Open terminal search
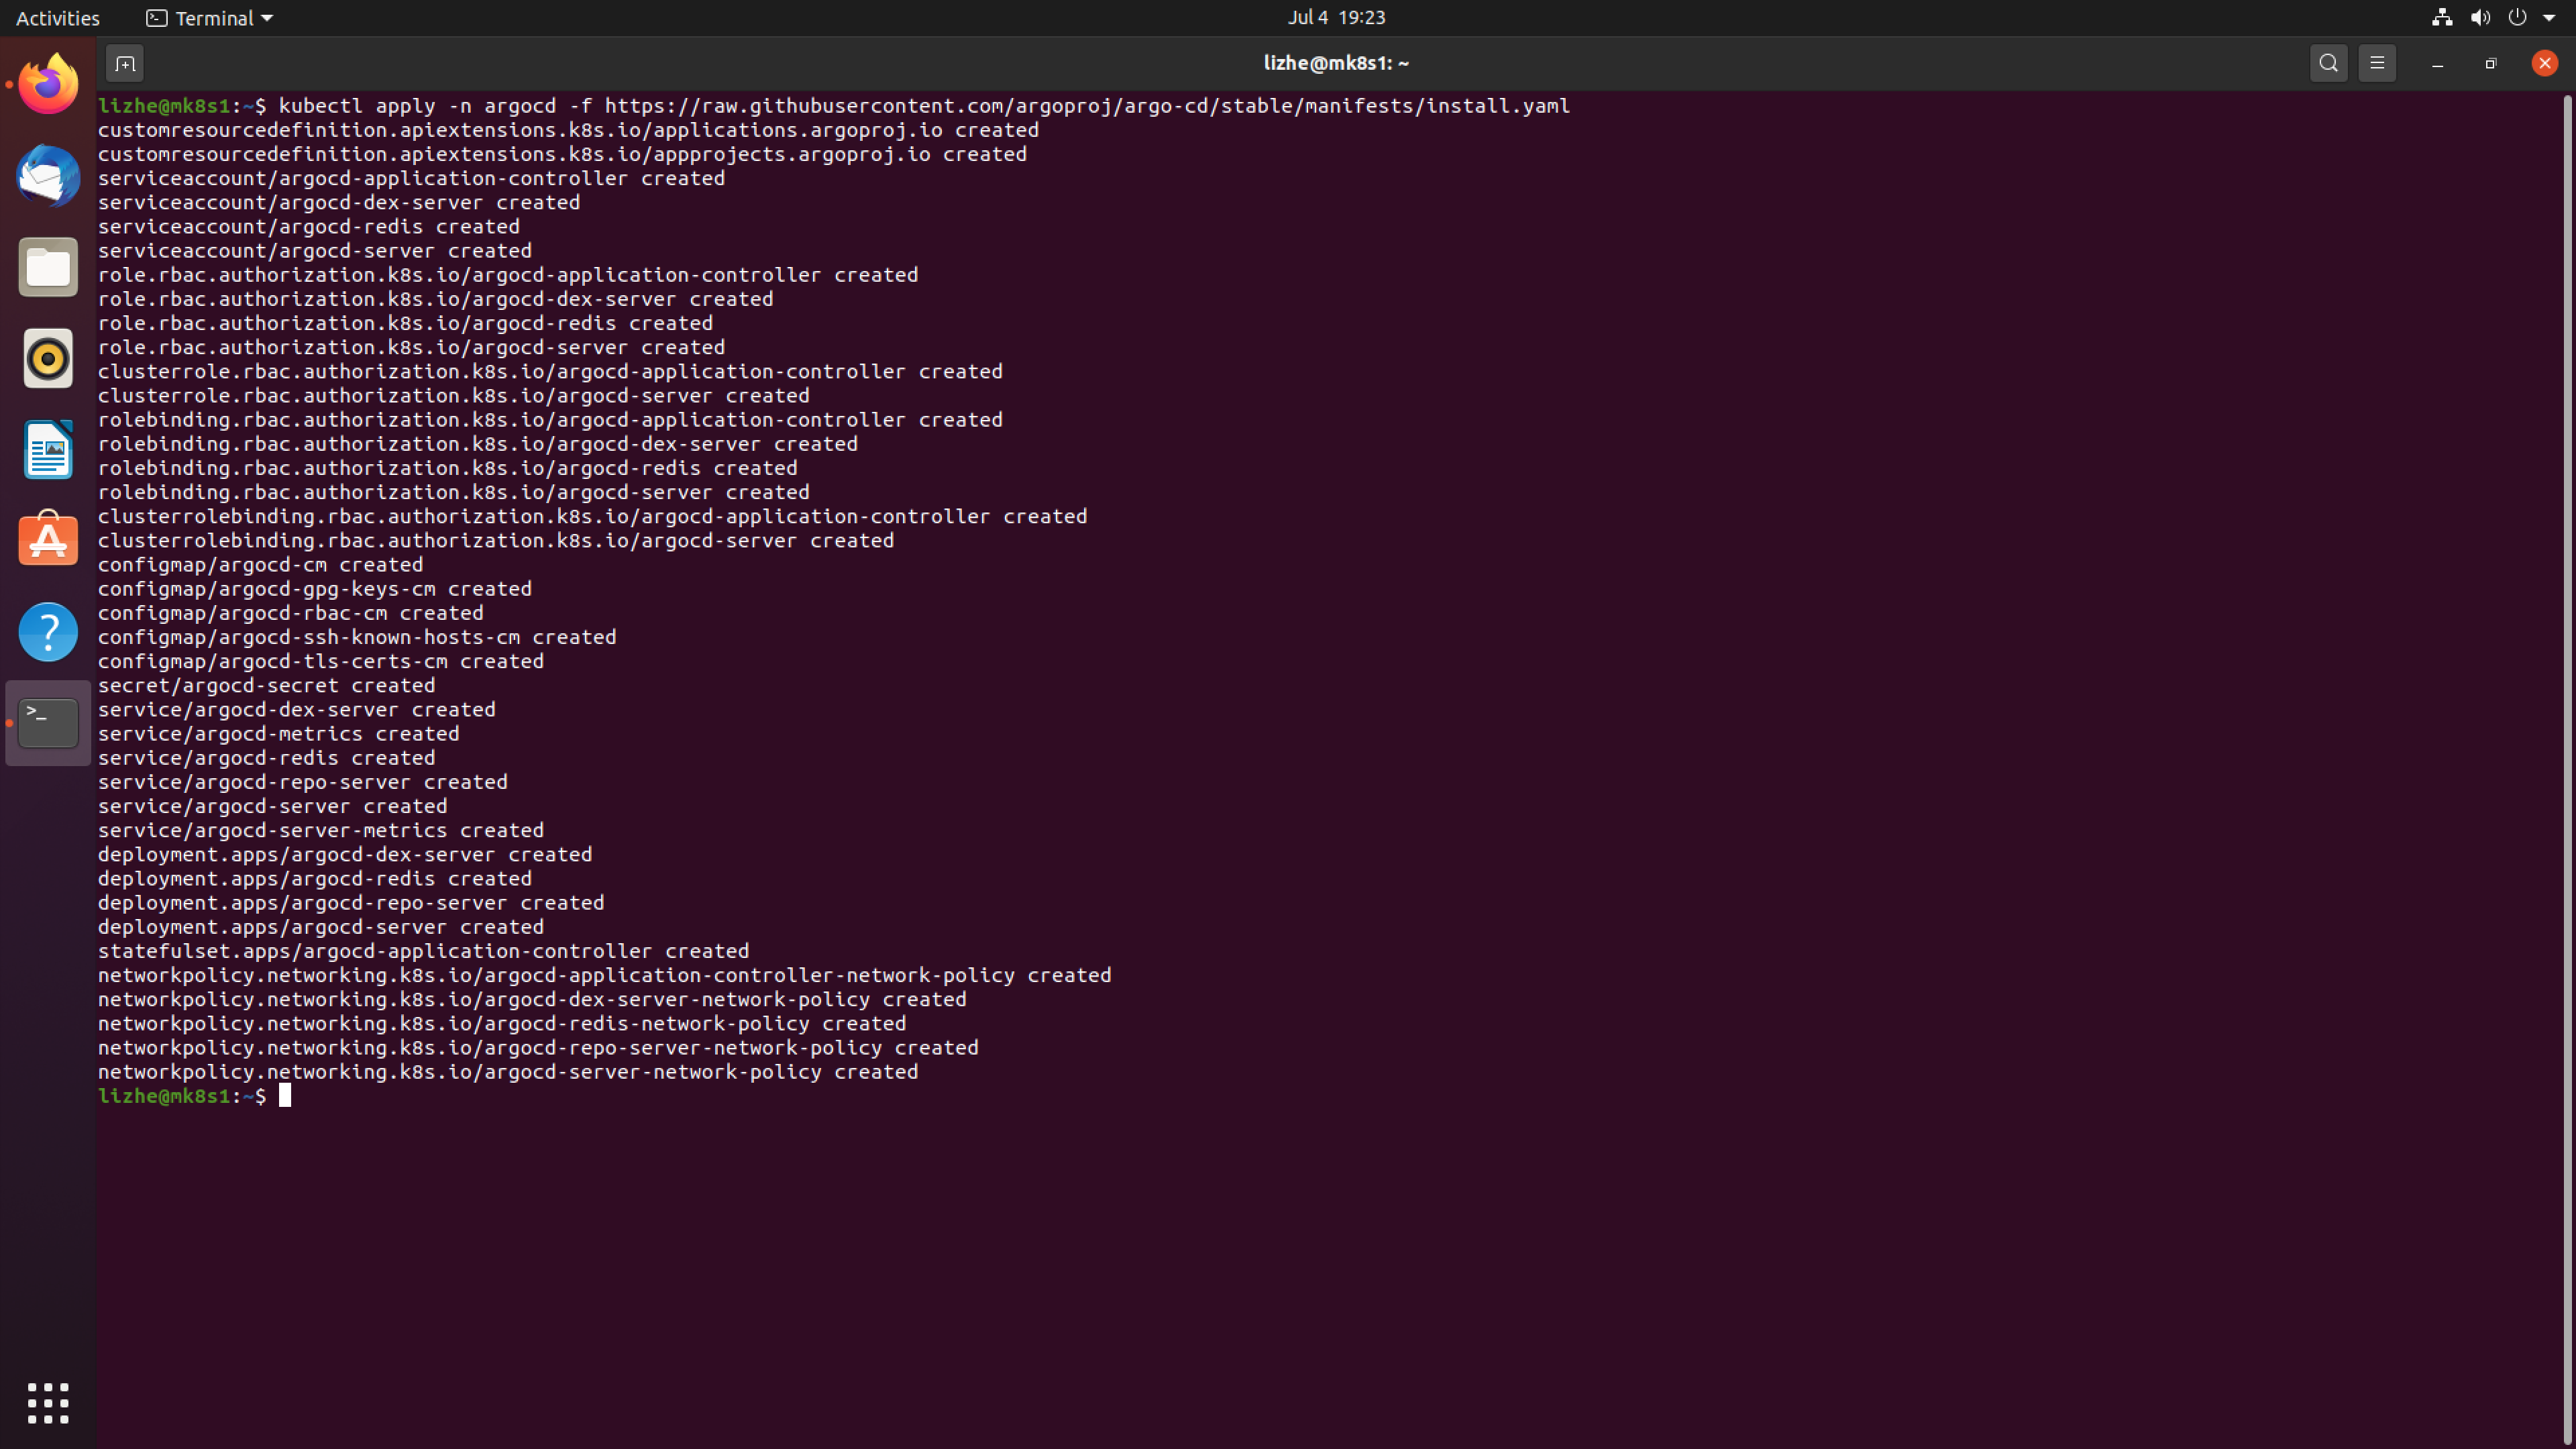2576x1449 pixels. pos(2328,63)
